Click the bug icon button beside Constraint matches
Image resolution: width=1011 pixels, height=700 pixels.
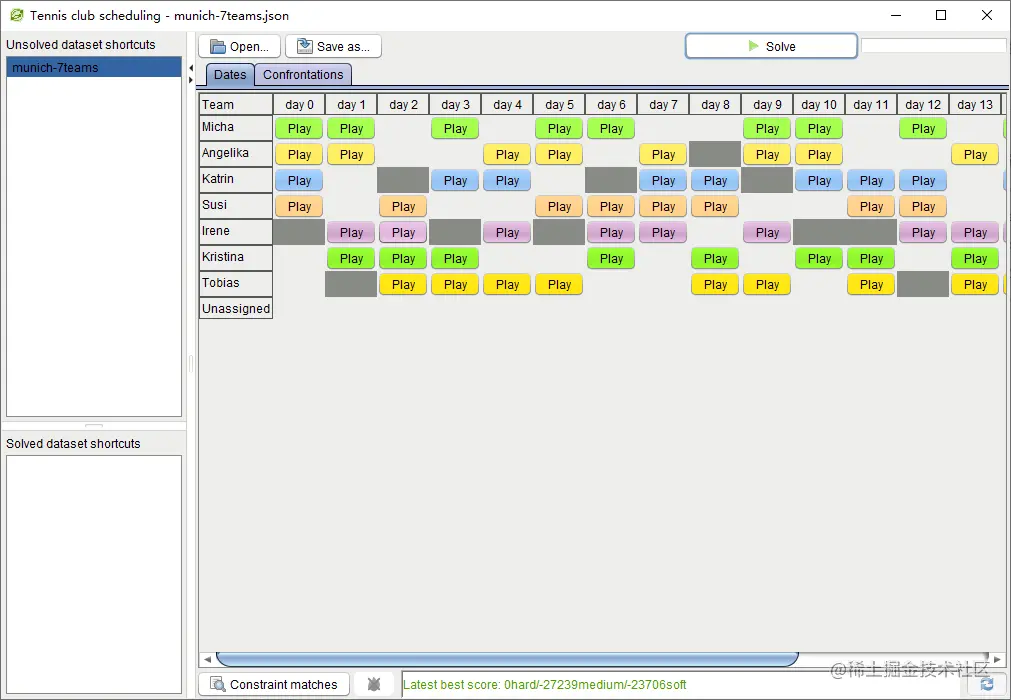tap(374, 684)
